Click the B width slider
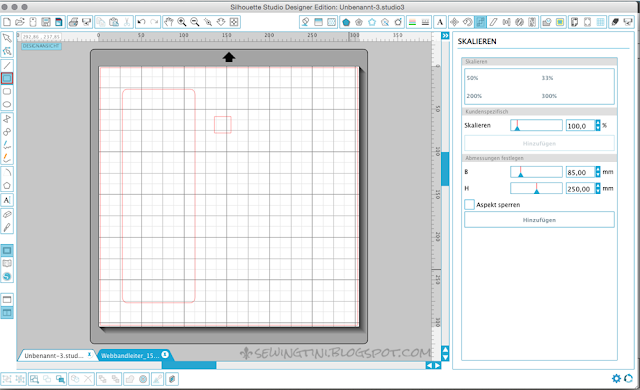Viewport: 640px width, 390px height. tap(536, 172)
